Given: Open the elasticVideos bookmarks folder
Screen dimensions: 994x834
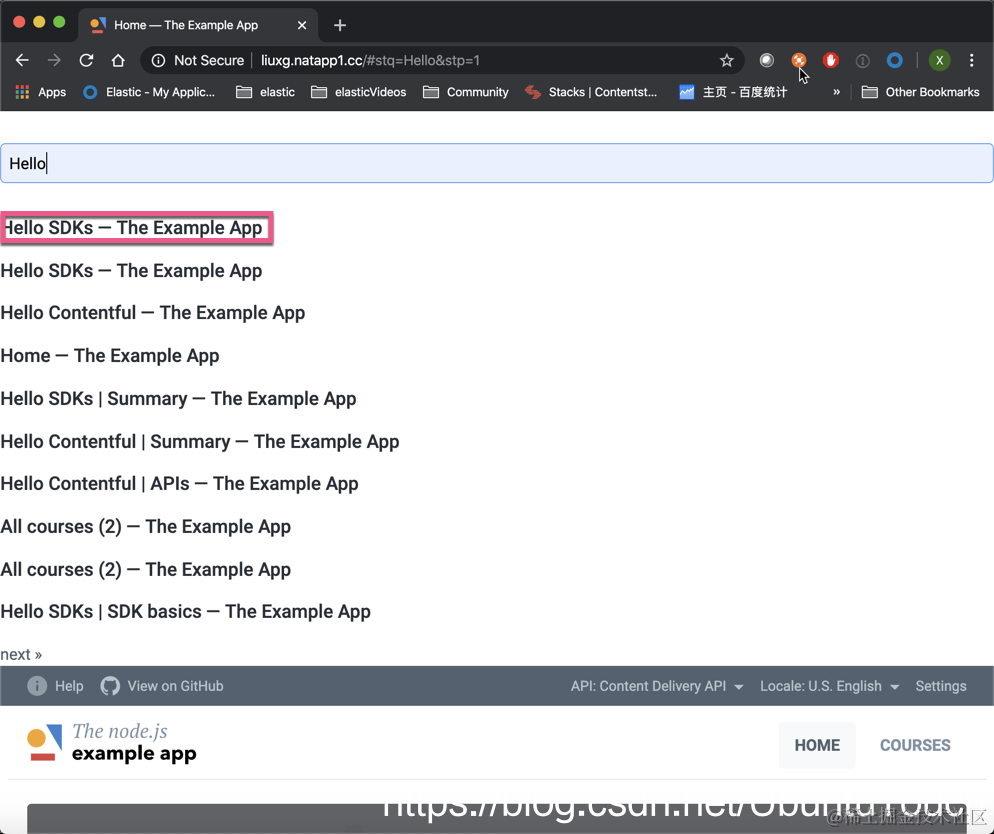Looking at the screenshot, I should click(x=358, y=92).
